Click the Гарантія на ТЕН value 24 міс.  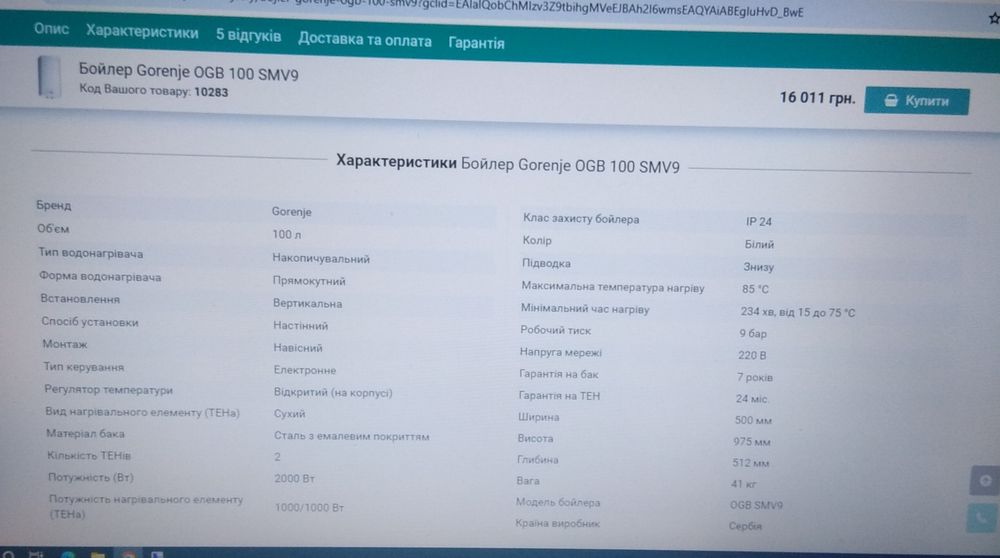[751, 399]
